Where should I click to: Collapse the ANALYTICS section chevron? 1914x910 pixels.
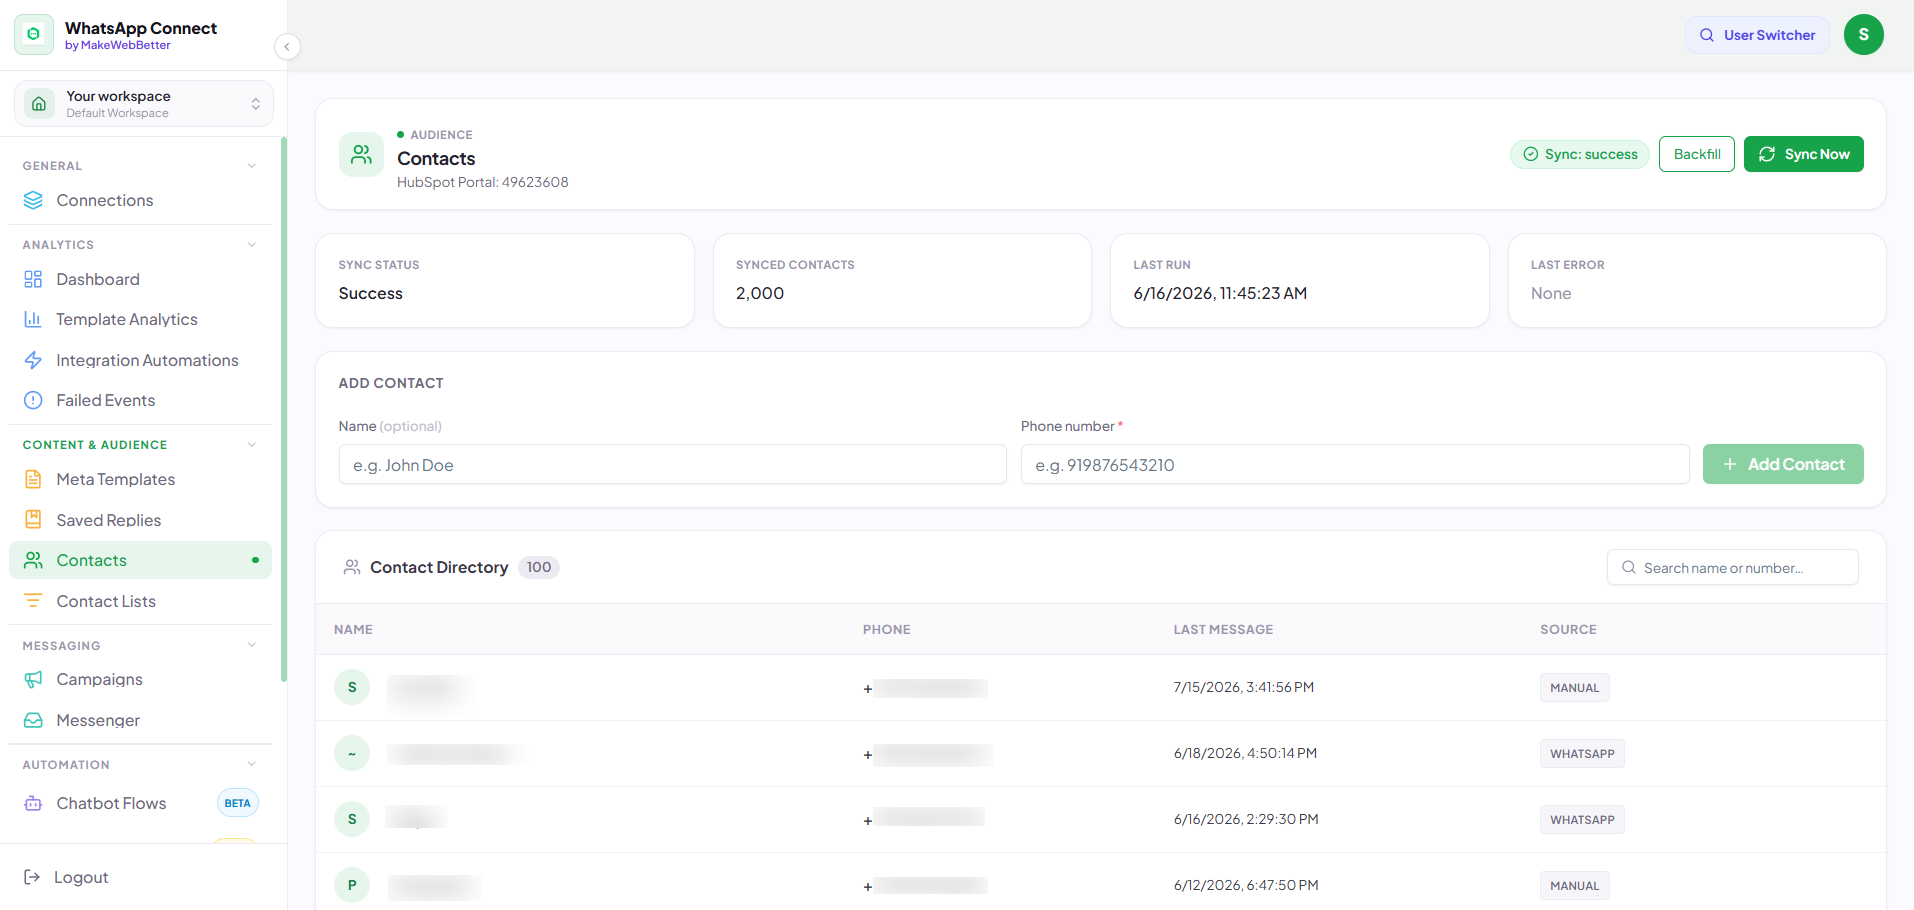tap(252, 245)
